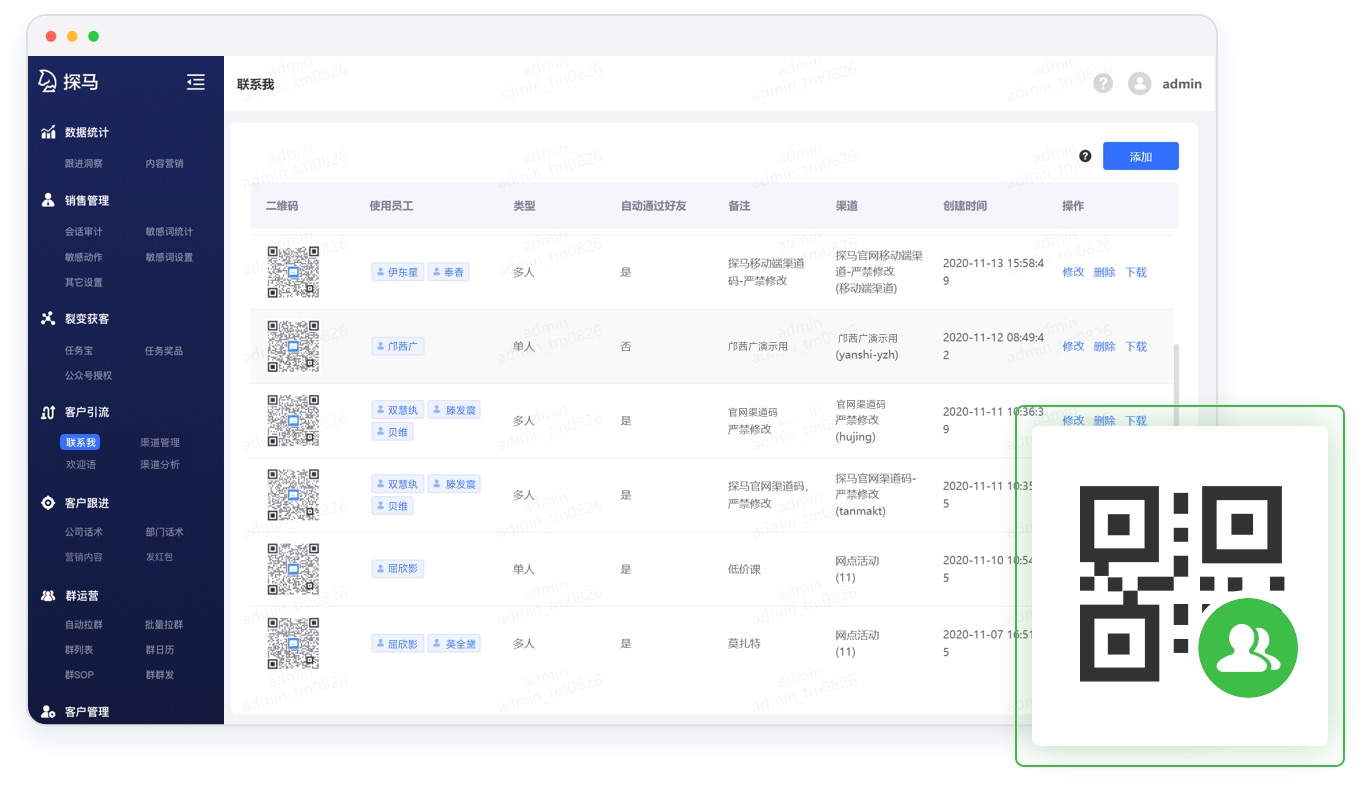
Task: Open the 客户跟进 section icon
Action: tap(48, 503)
